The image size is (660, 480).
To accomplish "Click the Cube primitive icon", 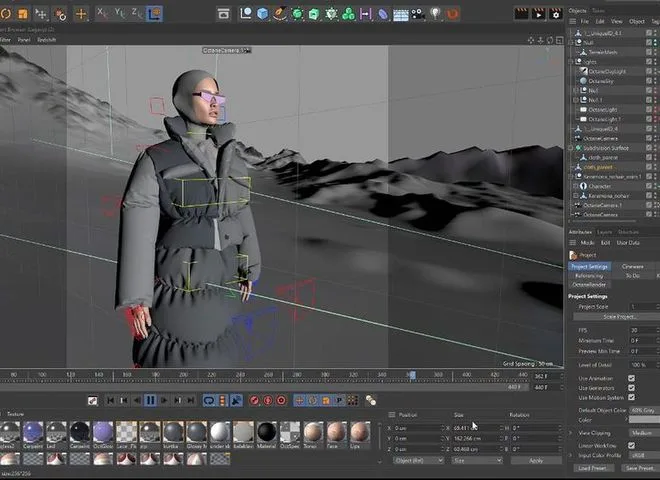I will click(263, 14).
